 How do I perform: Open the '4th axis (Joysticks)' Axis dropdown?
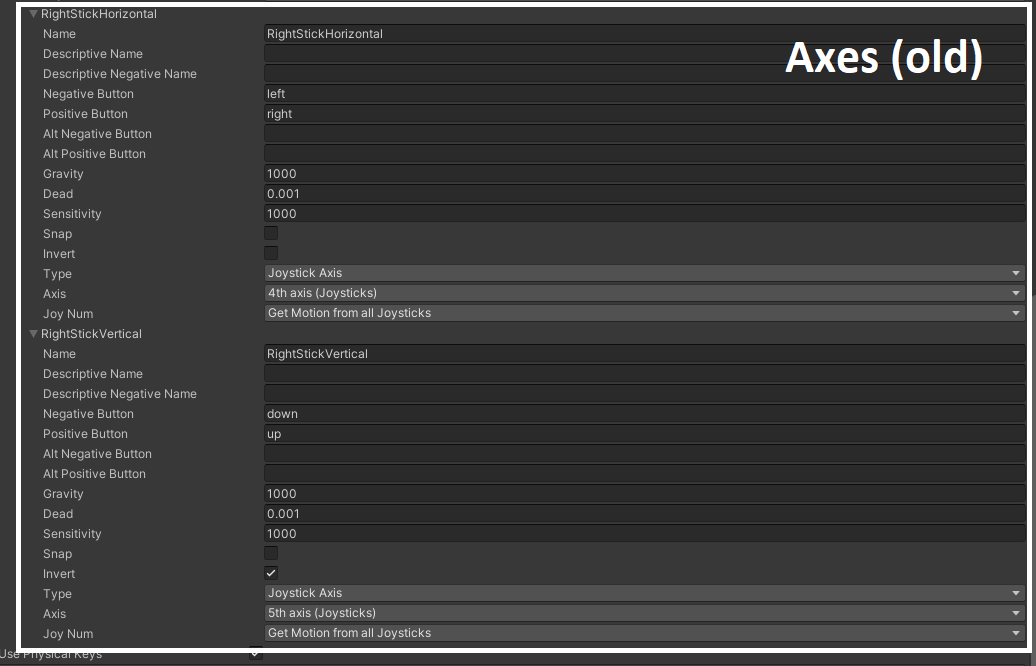(x=644, y=293)
